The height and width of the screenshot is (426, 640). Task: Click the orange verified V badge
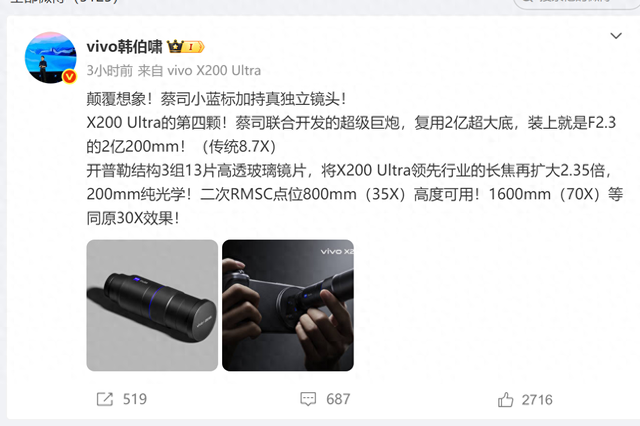69,76
